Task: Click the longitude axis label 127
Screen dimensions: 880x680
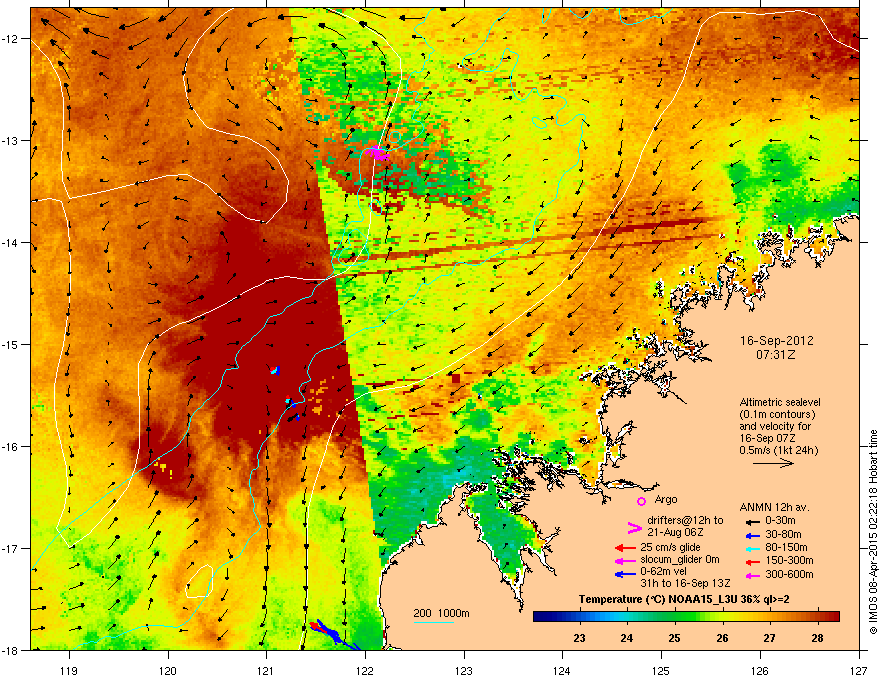Action: coord(859,670)
